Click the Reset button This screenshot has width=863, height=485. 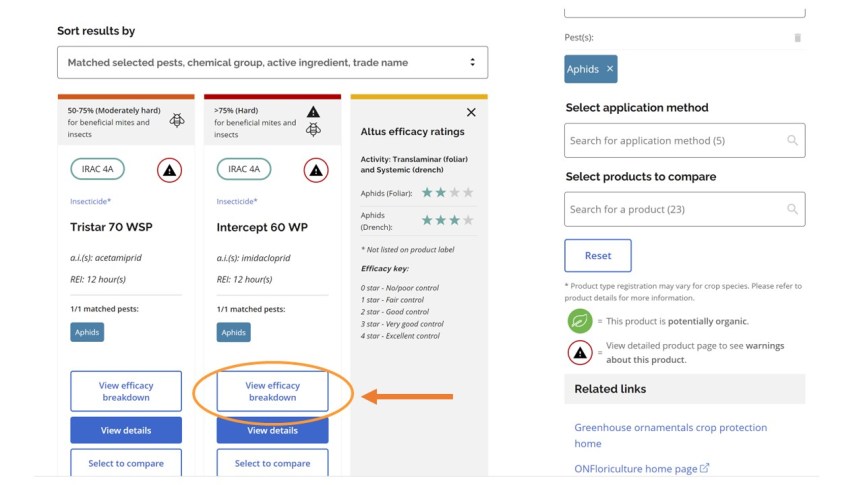(598, 255)
